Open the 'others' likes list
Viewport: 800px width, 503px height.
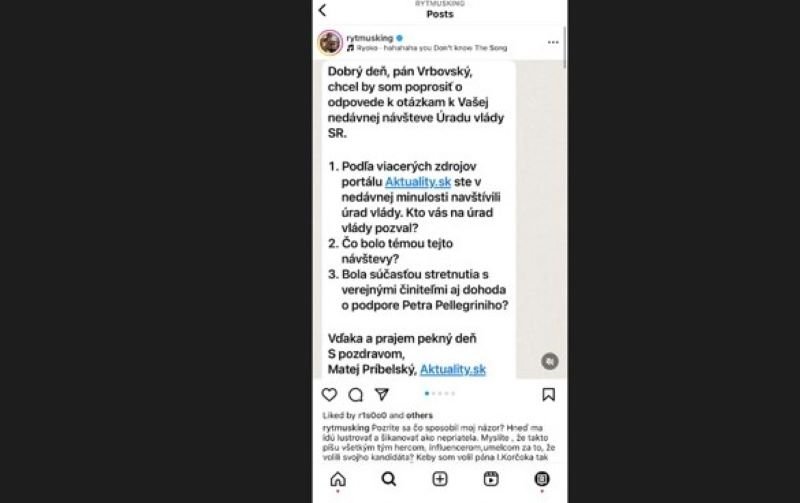point(419,415)
